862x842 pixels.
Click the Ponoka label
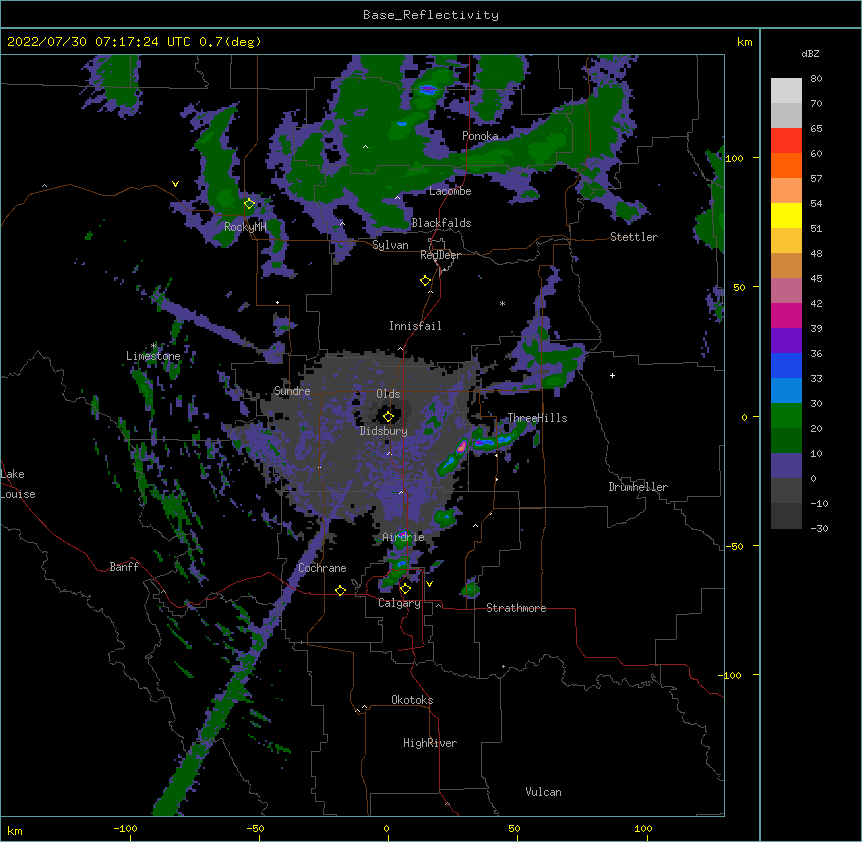coord(480,136)
